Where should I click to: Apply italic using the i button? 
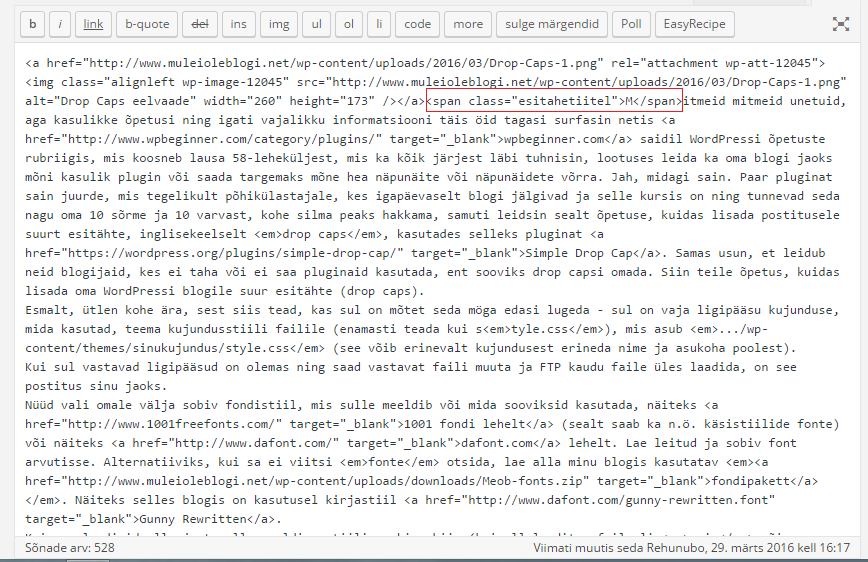coord(60,23)
